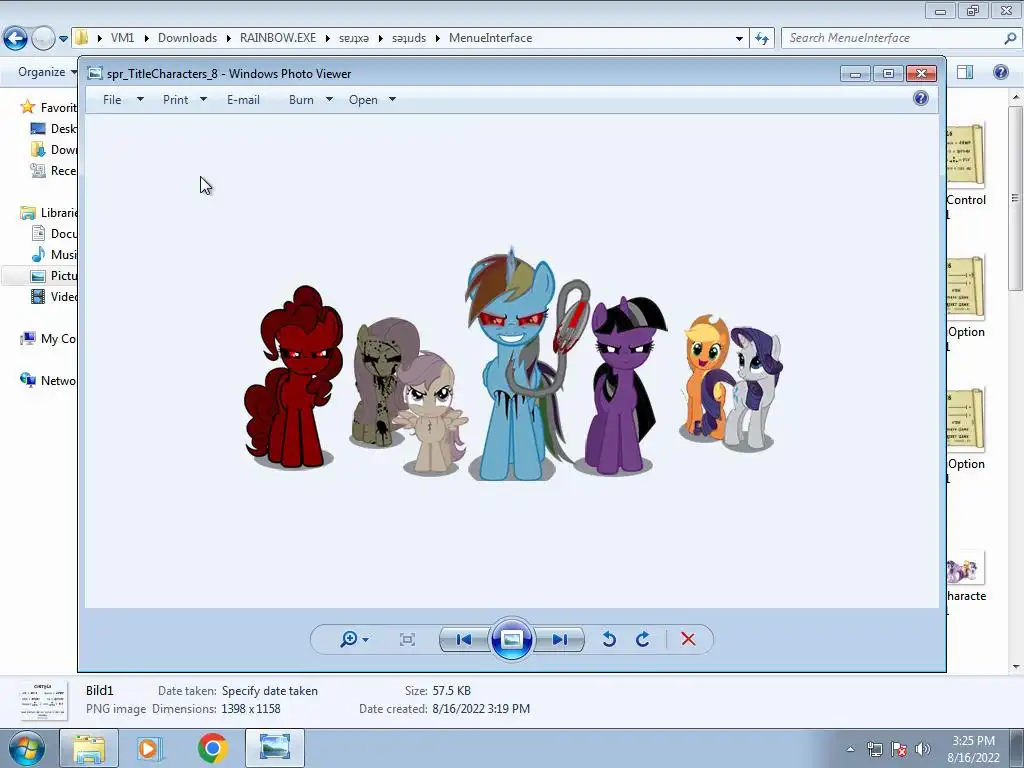1024x768 pixels.
Task: Click VM1 in the address bar
Action: [122, 38]
